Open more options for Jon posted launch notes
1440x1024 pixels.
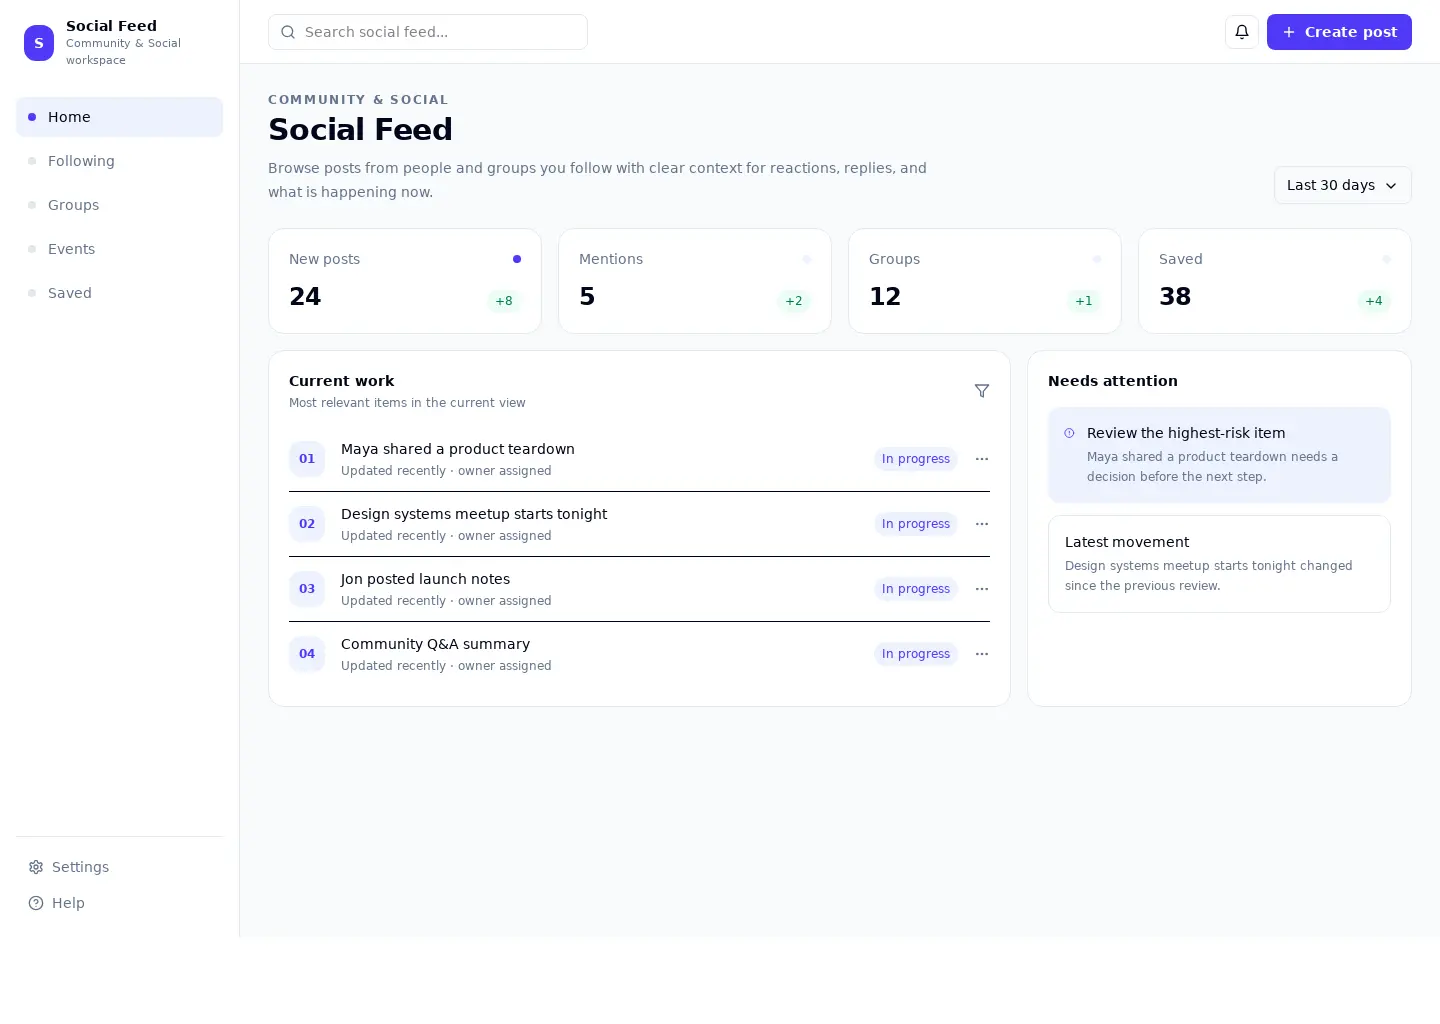pos(982,589)
